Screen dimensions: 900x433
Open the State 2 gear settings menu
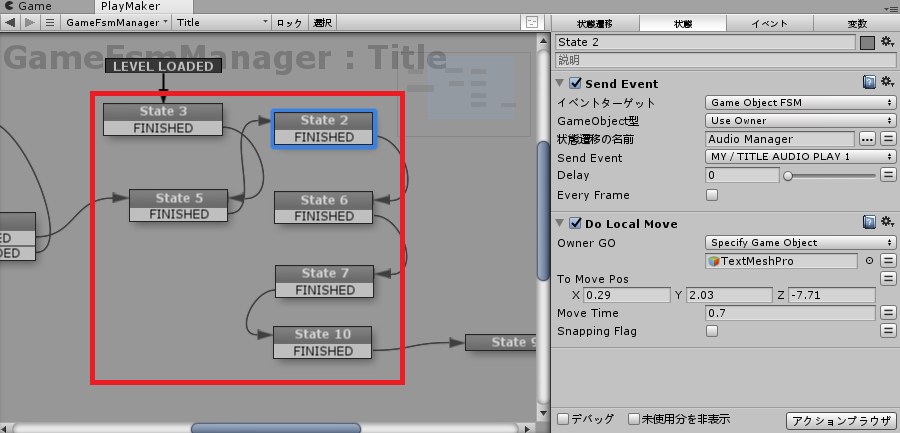[x=887, y=42]
